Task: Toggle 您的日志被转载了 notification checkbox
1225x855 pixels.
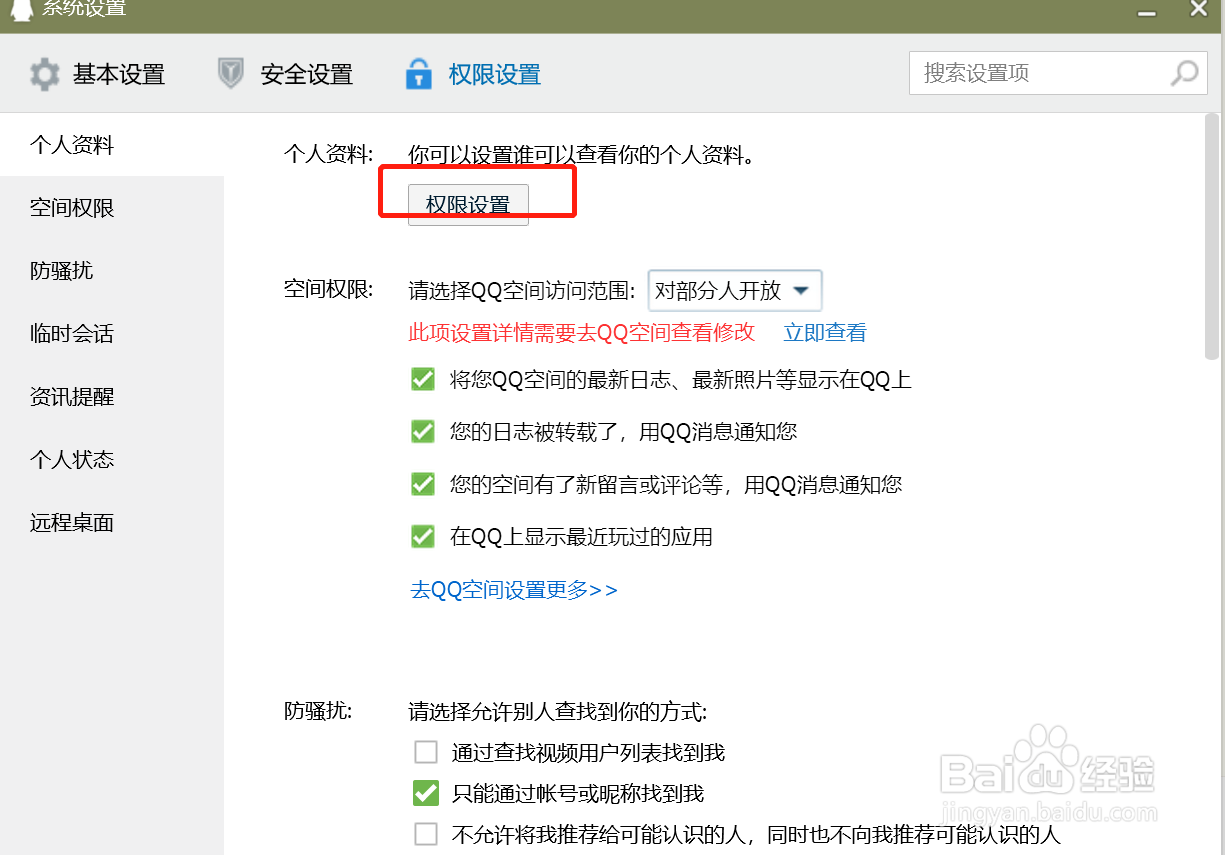Action: click(423, 432)
